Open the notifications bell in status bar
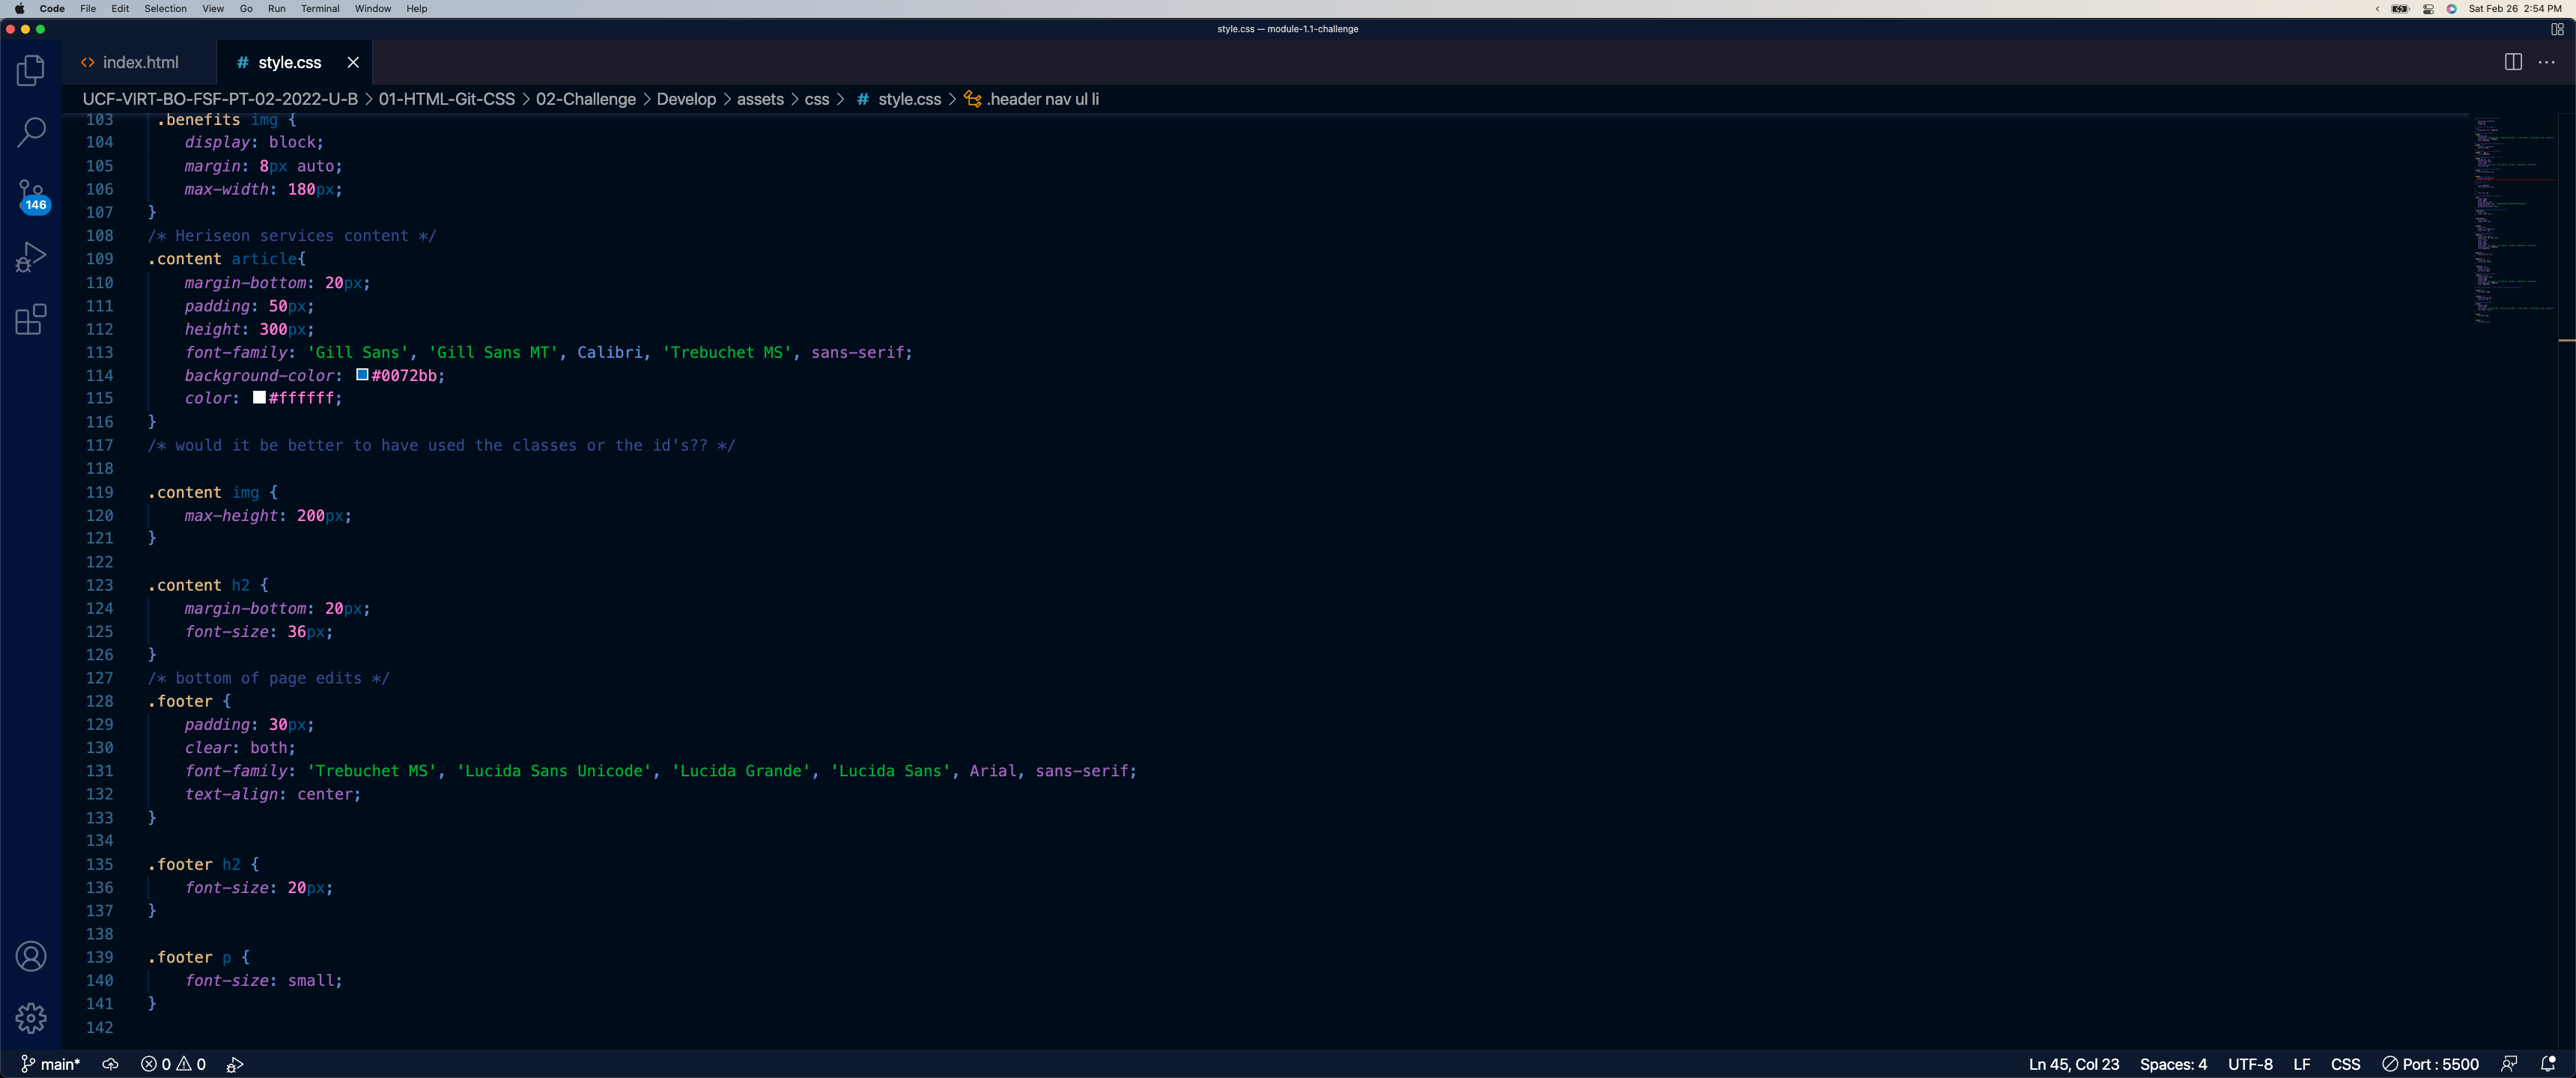2576x1078 pixels. coord(2548,1063)
